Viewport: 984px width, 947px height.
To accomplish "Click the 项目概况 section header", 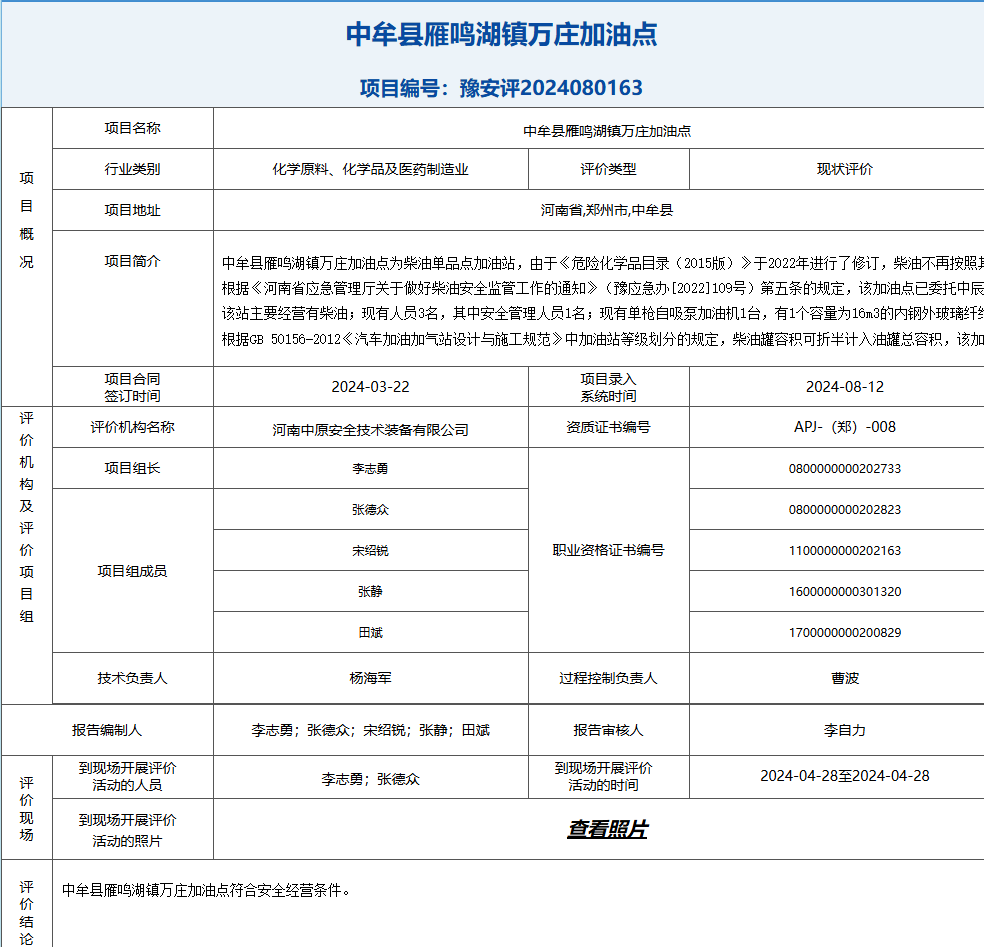I will click(26, 220).
